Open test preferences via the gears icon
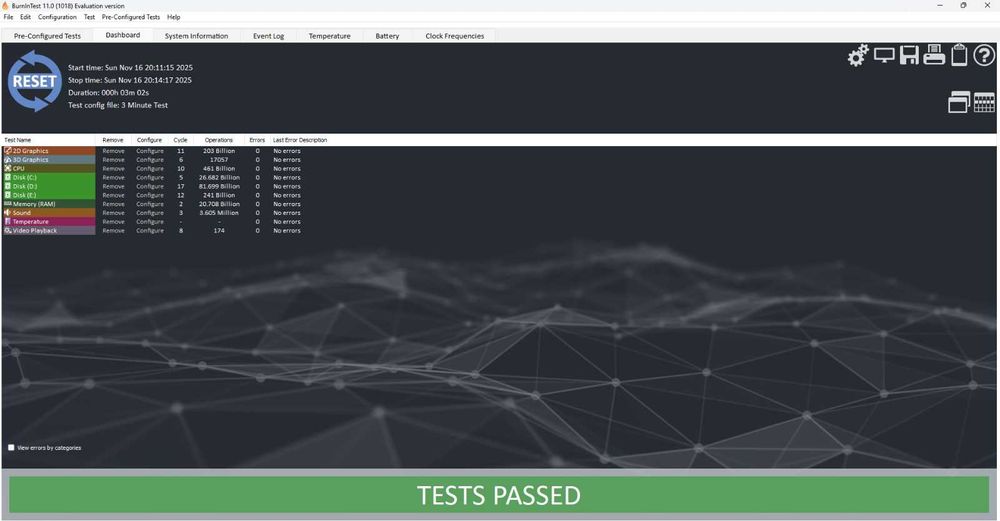The width and height of the screenshot is (1000, 521). pyautogui.click(x=858, y=55)
